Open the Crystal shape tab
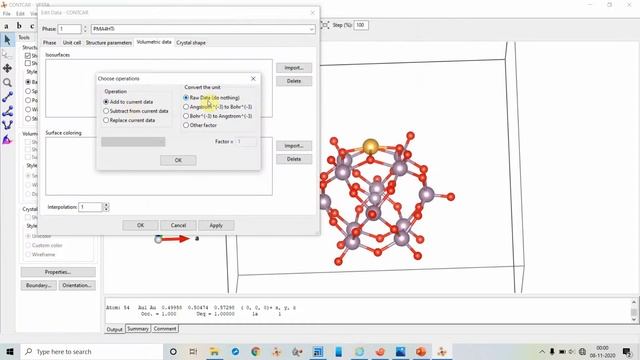Viewport: 640px width, 360px height. [x=191, y=42]
